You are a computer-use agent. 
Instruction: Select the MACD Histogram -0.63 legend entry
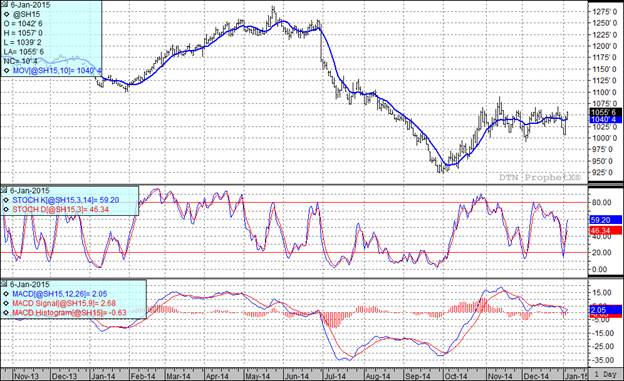(x=69, y=313)
